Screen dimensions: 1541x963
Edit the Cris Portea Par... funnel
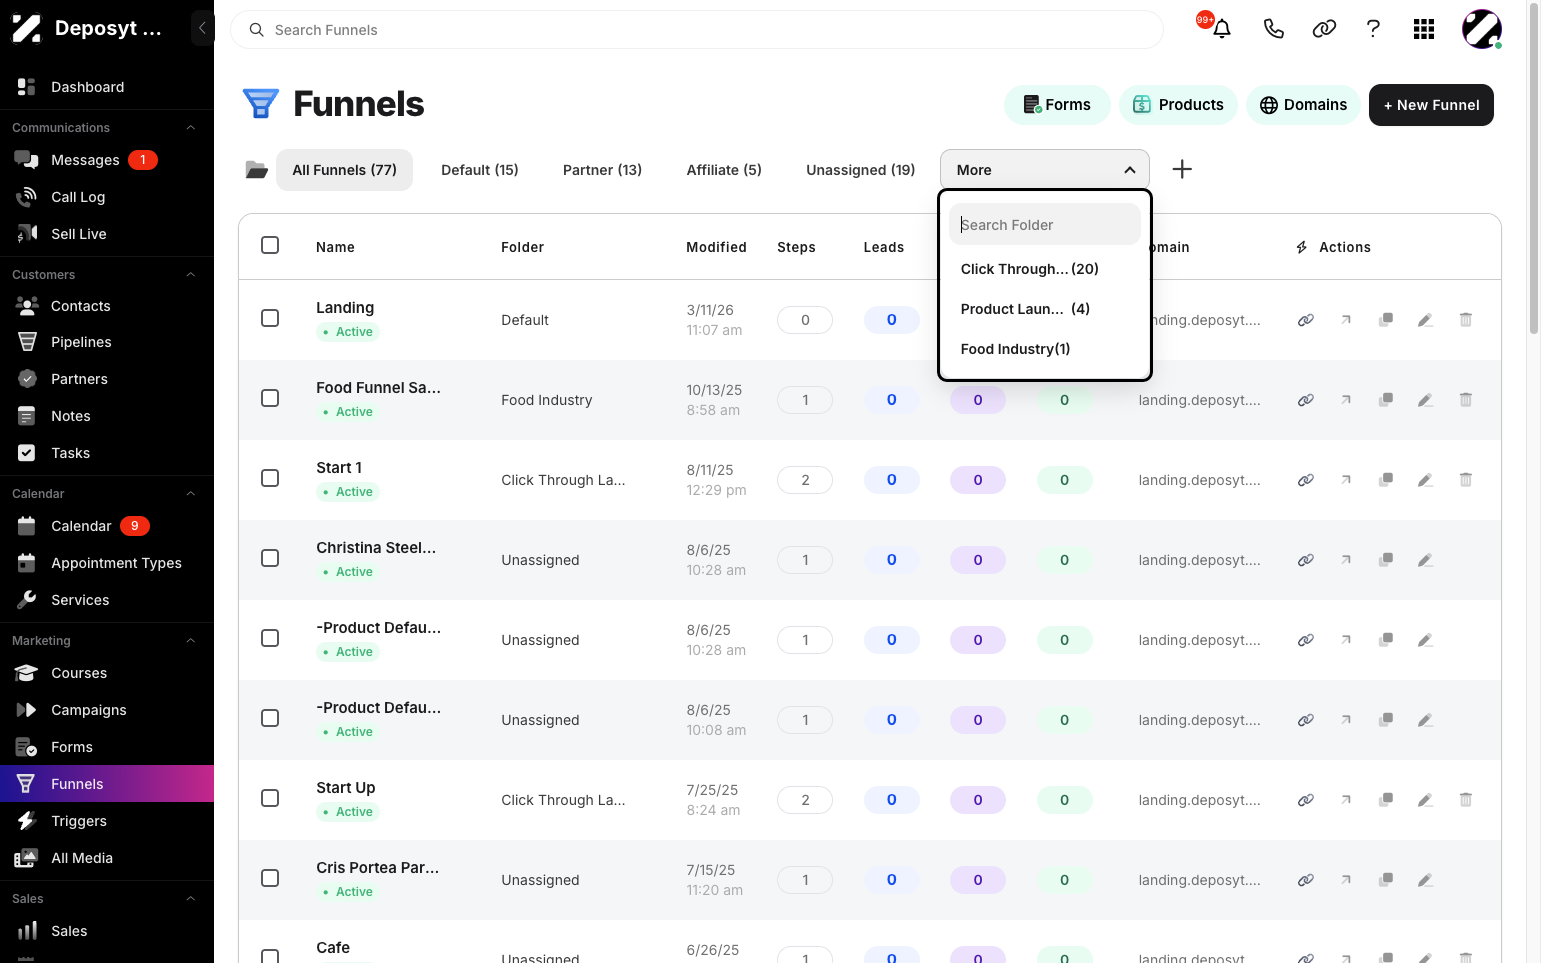(x=1426, y=880)
